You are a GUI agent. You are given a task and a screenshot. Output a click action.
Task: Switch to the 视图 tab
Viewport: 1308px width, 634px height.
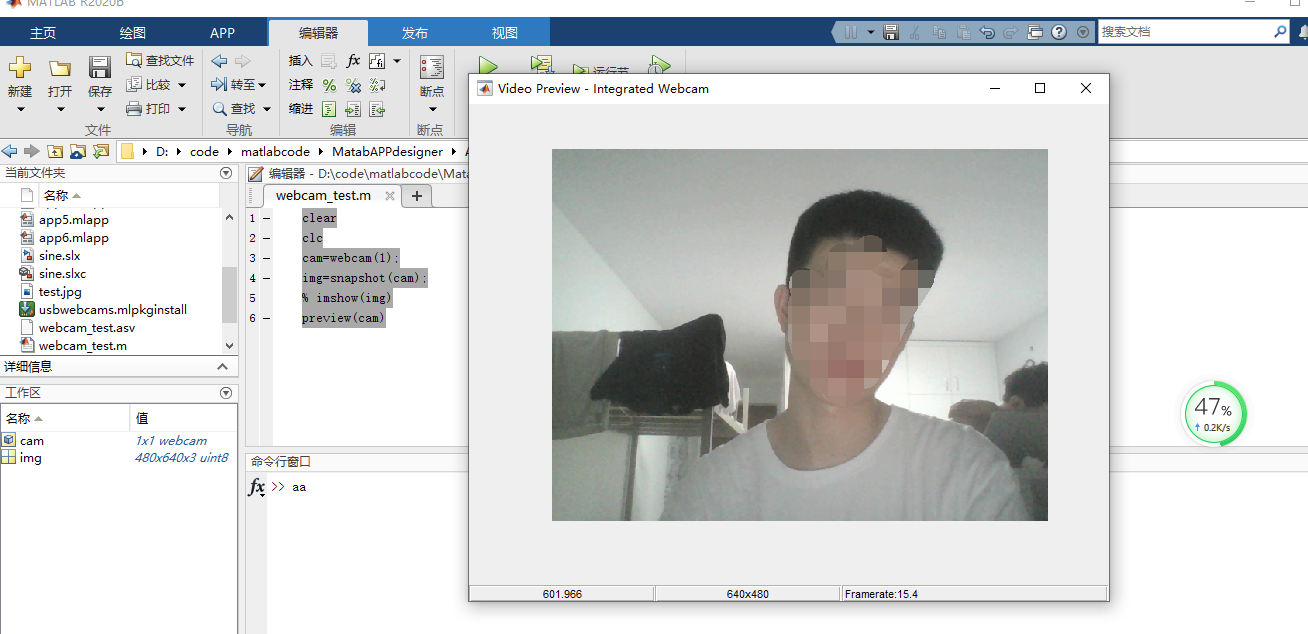[x=505, y=33]
